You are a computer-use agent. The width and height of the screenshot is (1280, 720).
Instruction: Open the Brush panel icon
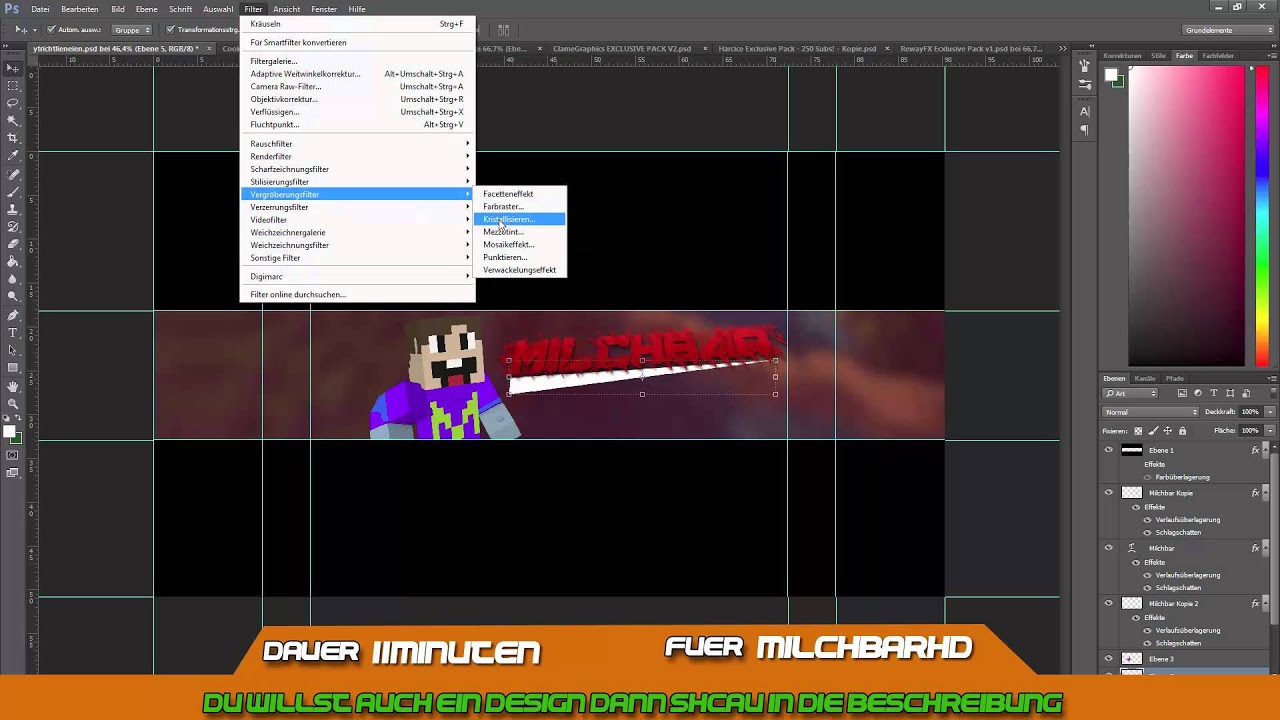tap(1085, 85)
